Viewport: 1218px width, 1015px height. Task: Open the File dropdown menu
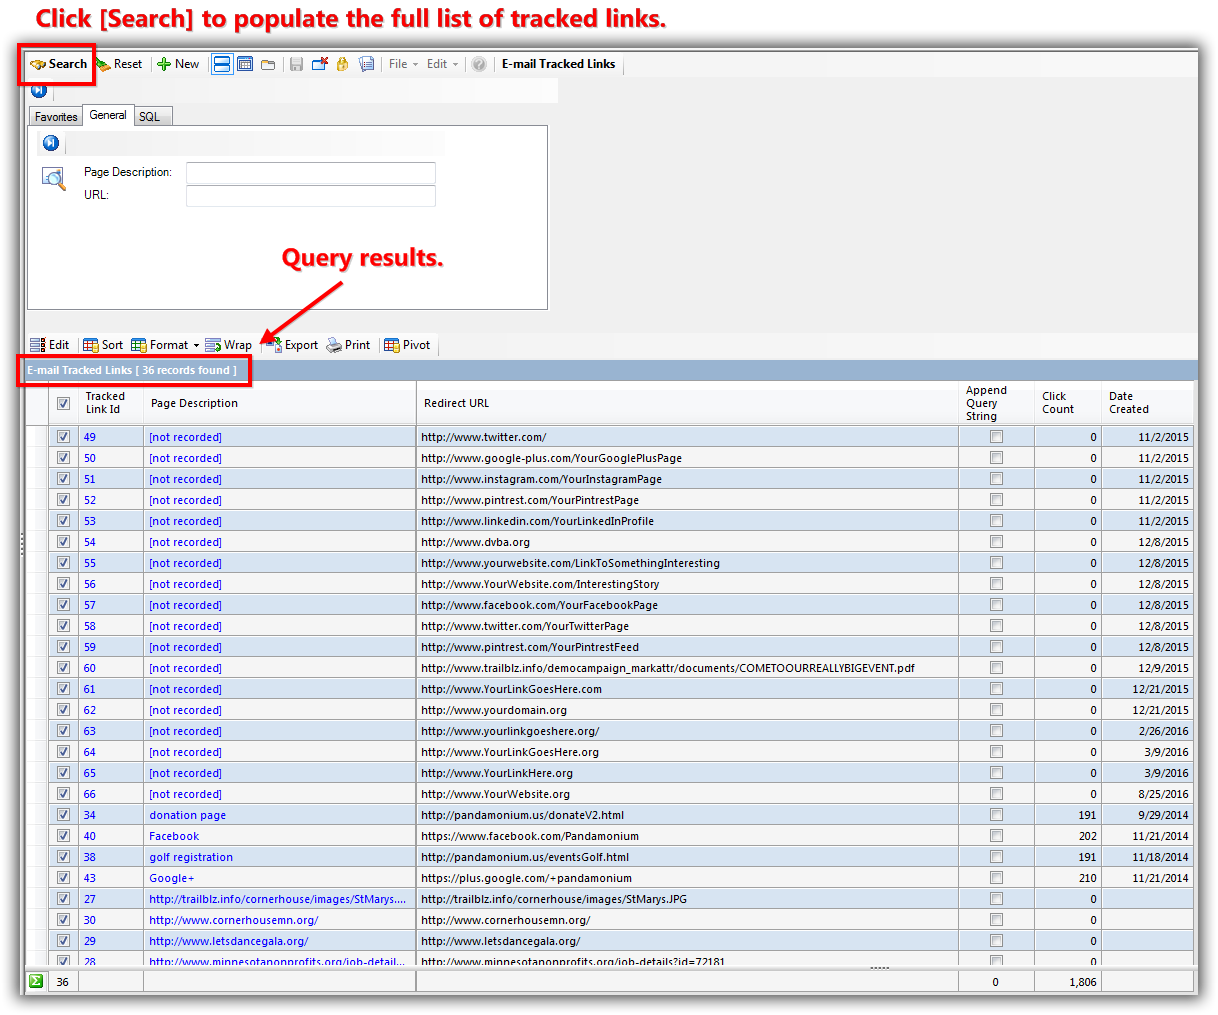(403, 64)
